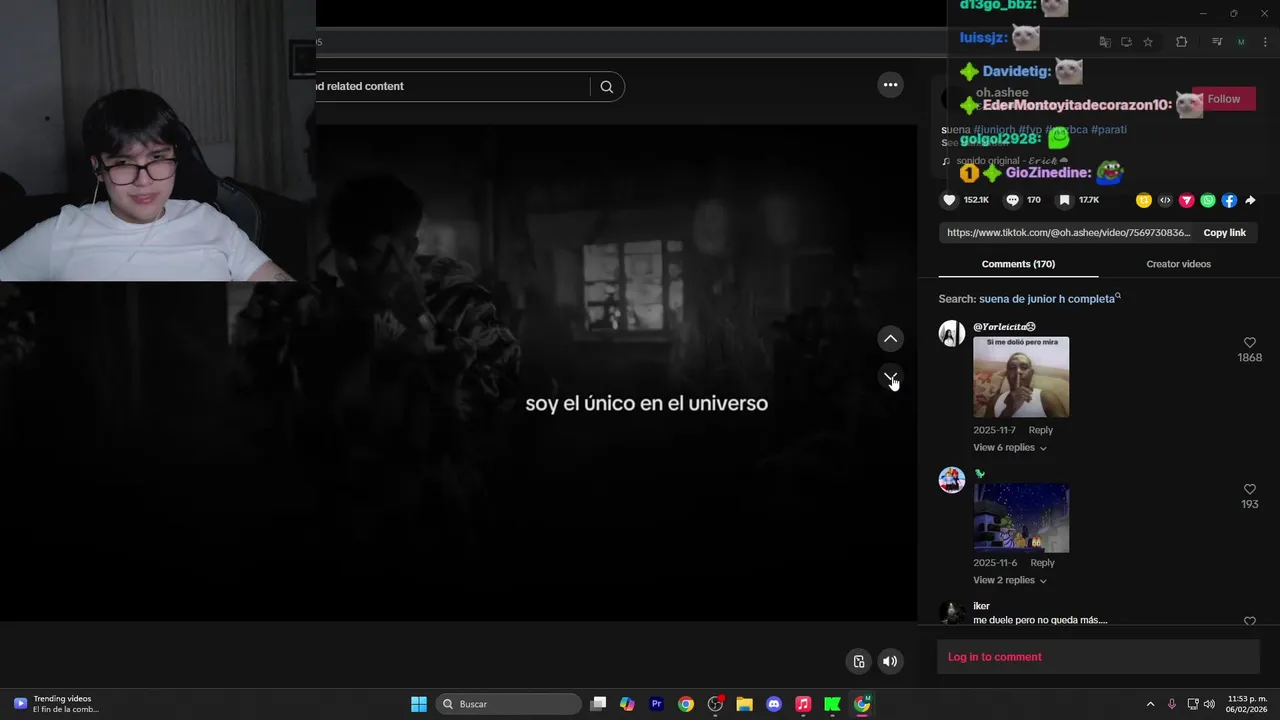Follow the oh.ashee creator

[x=1223, y=99]
